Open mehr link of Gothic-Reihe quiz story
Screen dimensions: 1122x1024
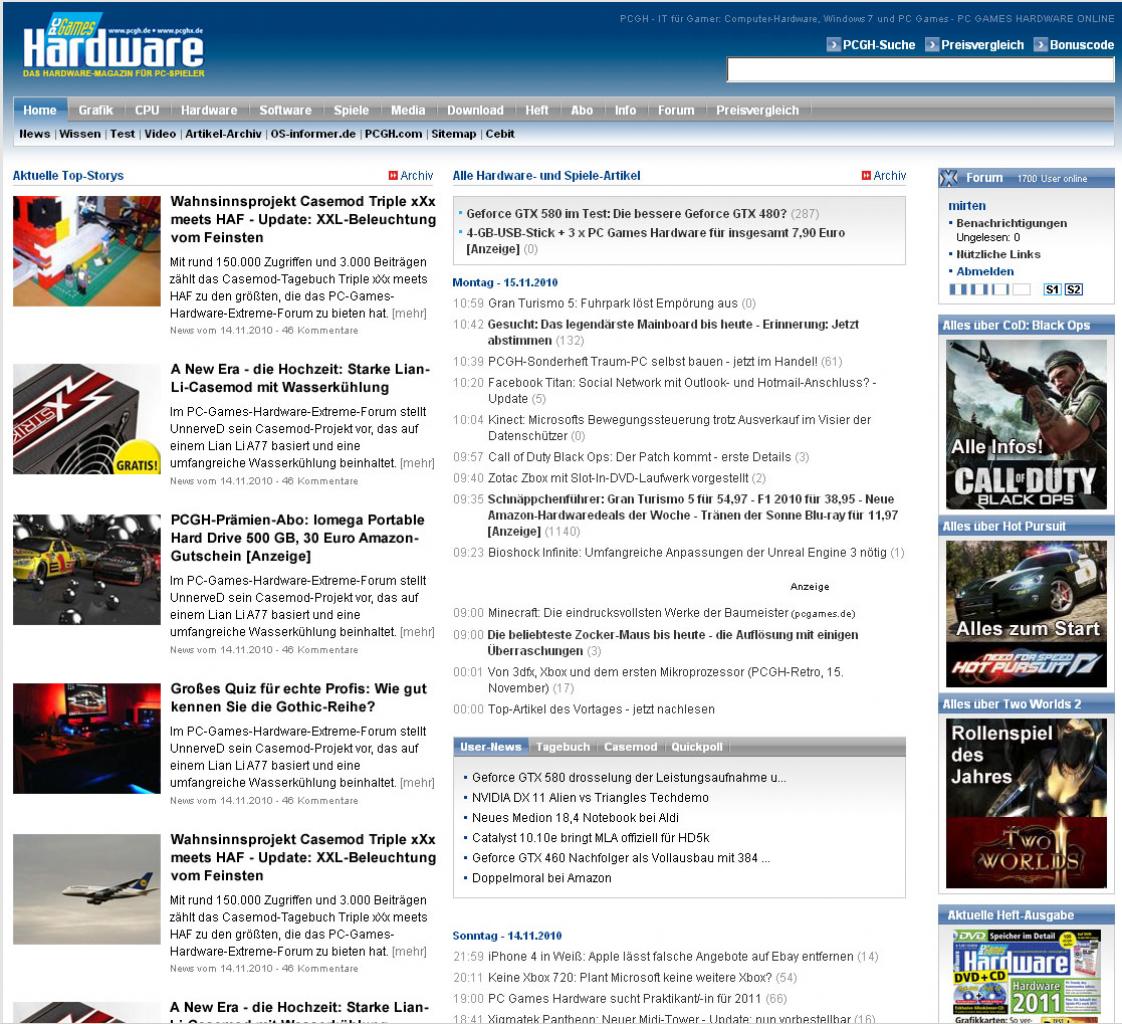416,783
